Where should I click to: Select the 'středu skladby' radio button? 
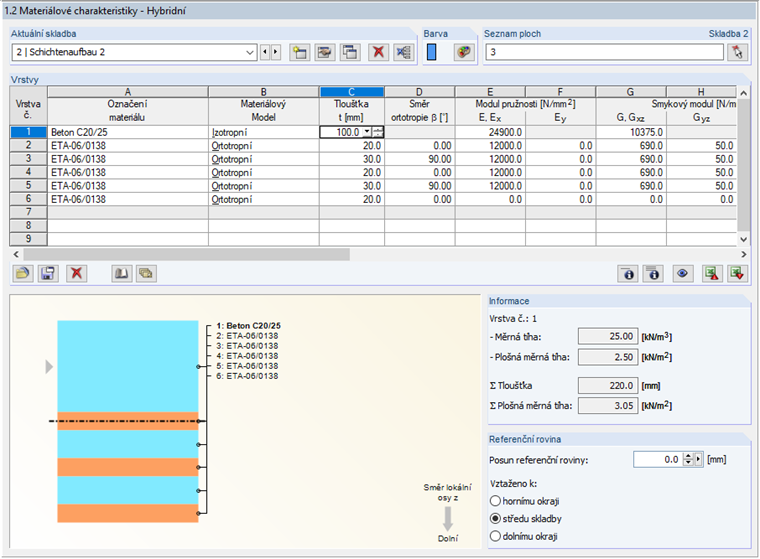(495, 518)
